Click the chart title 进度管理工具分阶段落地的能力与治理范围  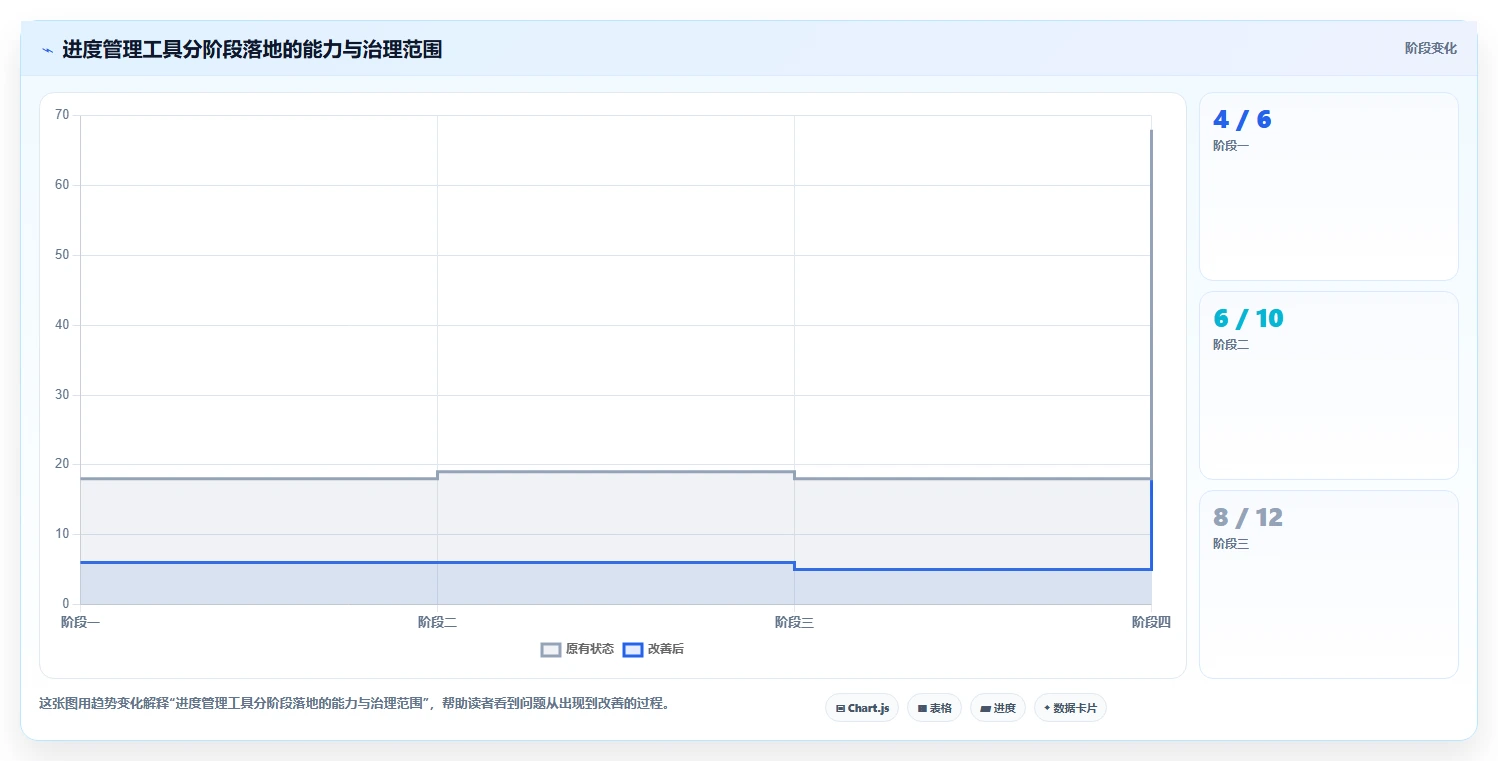[x=252, y=49]
